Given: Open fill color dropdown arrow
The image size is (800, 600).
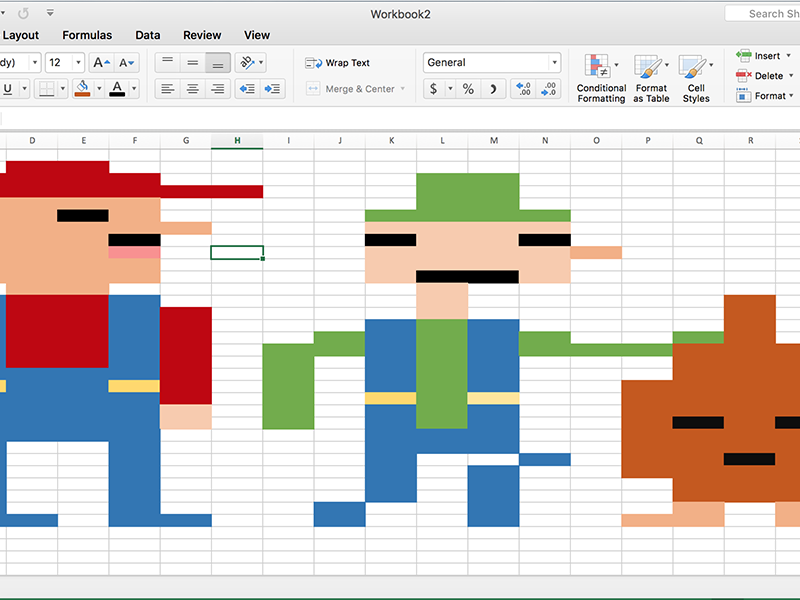Looking at the screenshot, I should (x=99, y=89).
